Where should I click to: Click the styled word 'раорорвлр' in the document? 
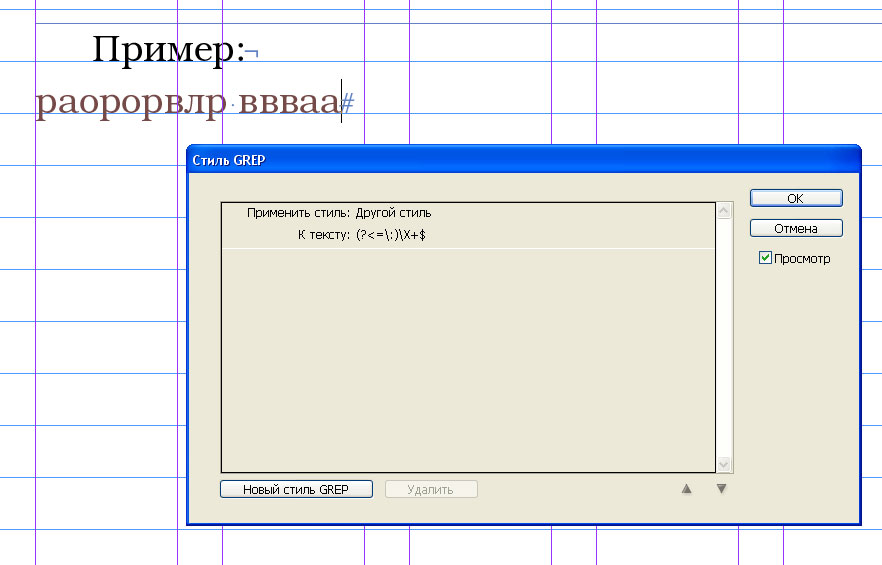[130, 103]
